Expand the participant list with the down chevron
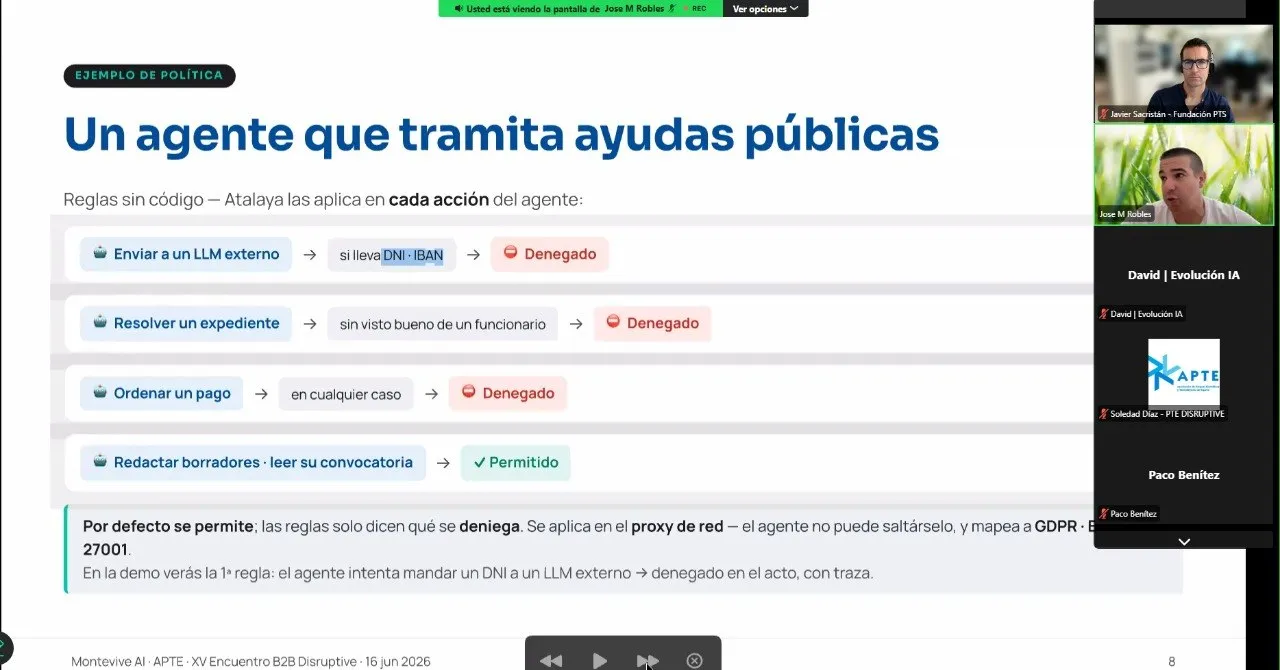Screen dimensions: 1280x670 [1184, 541]
